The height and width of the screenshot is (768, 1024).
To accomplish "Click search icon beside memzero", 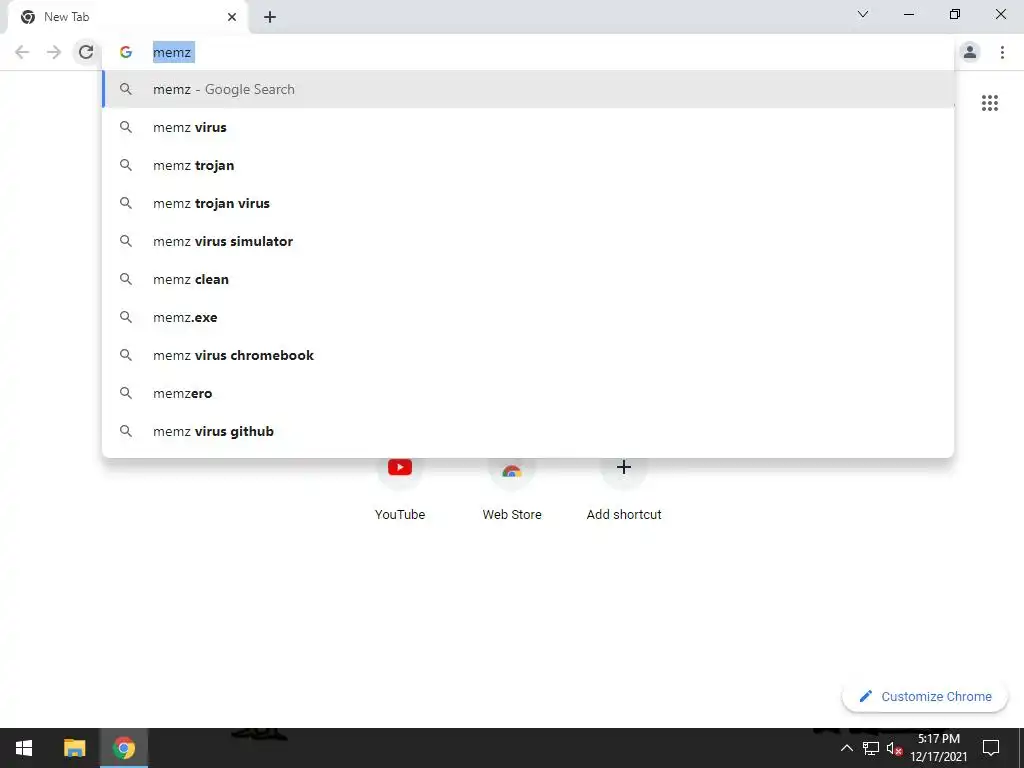I will tap(126, 393).
